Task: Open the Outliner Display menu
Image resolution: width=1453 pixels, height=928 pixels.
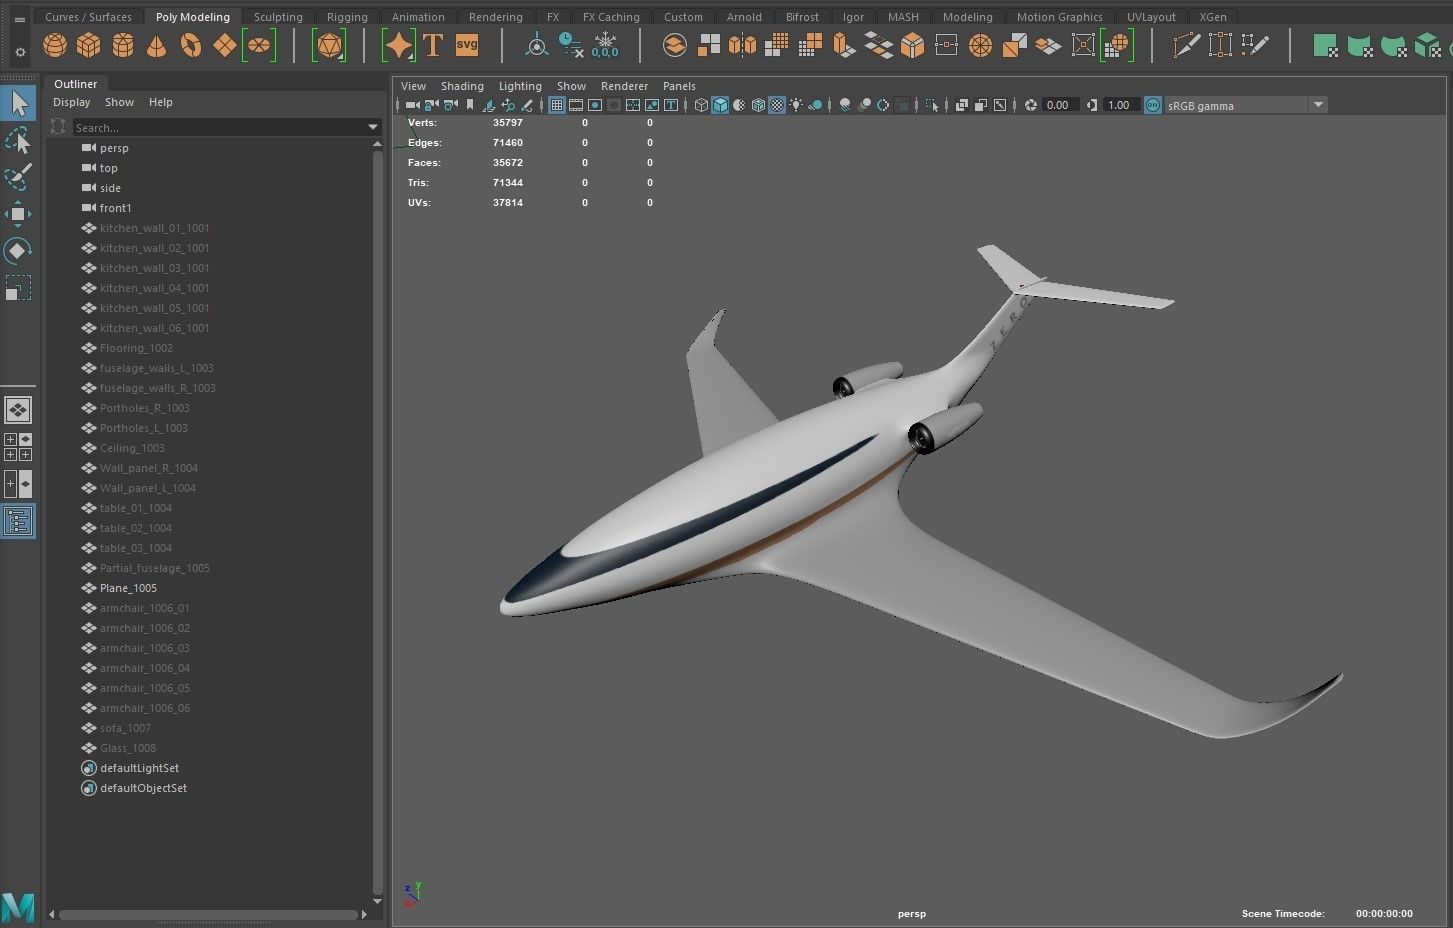Action: click(x=71, y=102)
